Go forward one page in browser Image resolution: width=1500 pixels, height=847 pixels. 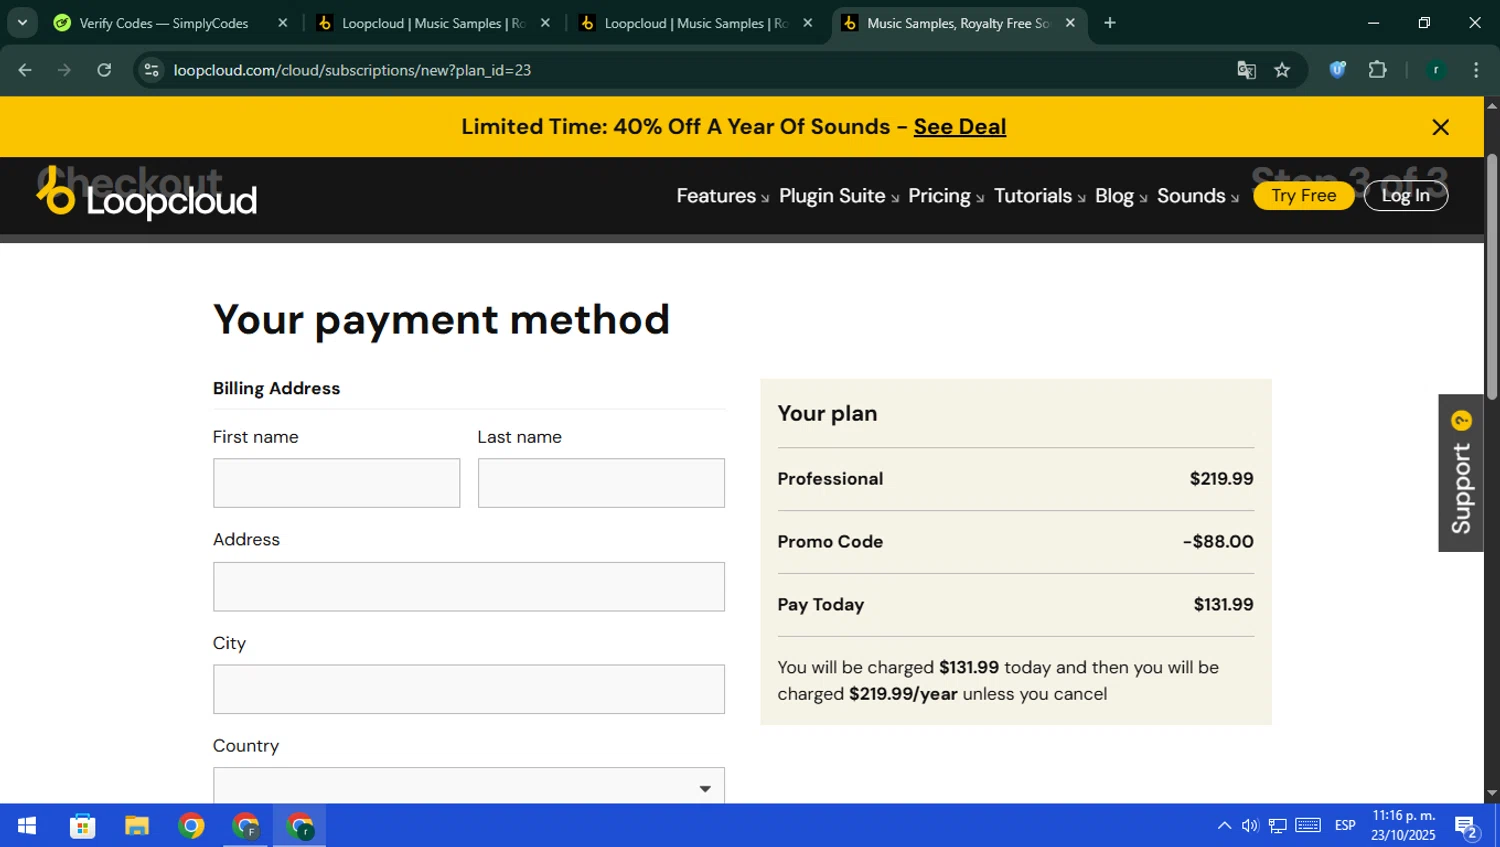click(64, 70)
